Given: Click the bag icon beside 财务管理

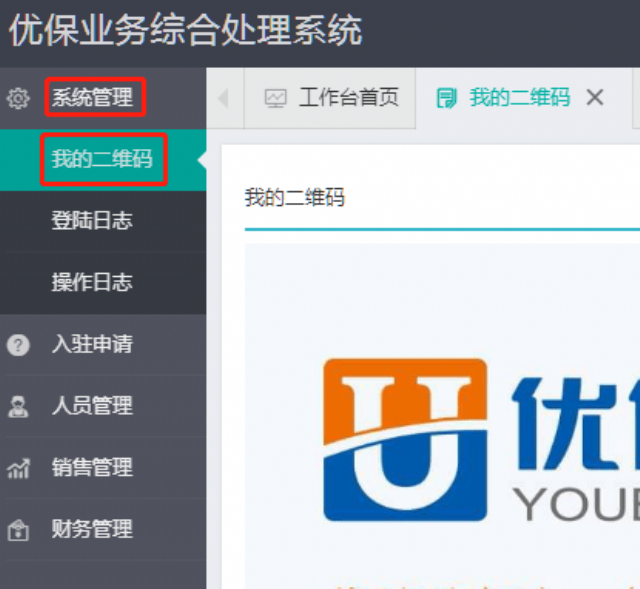Looking at the screenshot, I should click(18, 530).
